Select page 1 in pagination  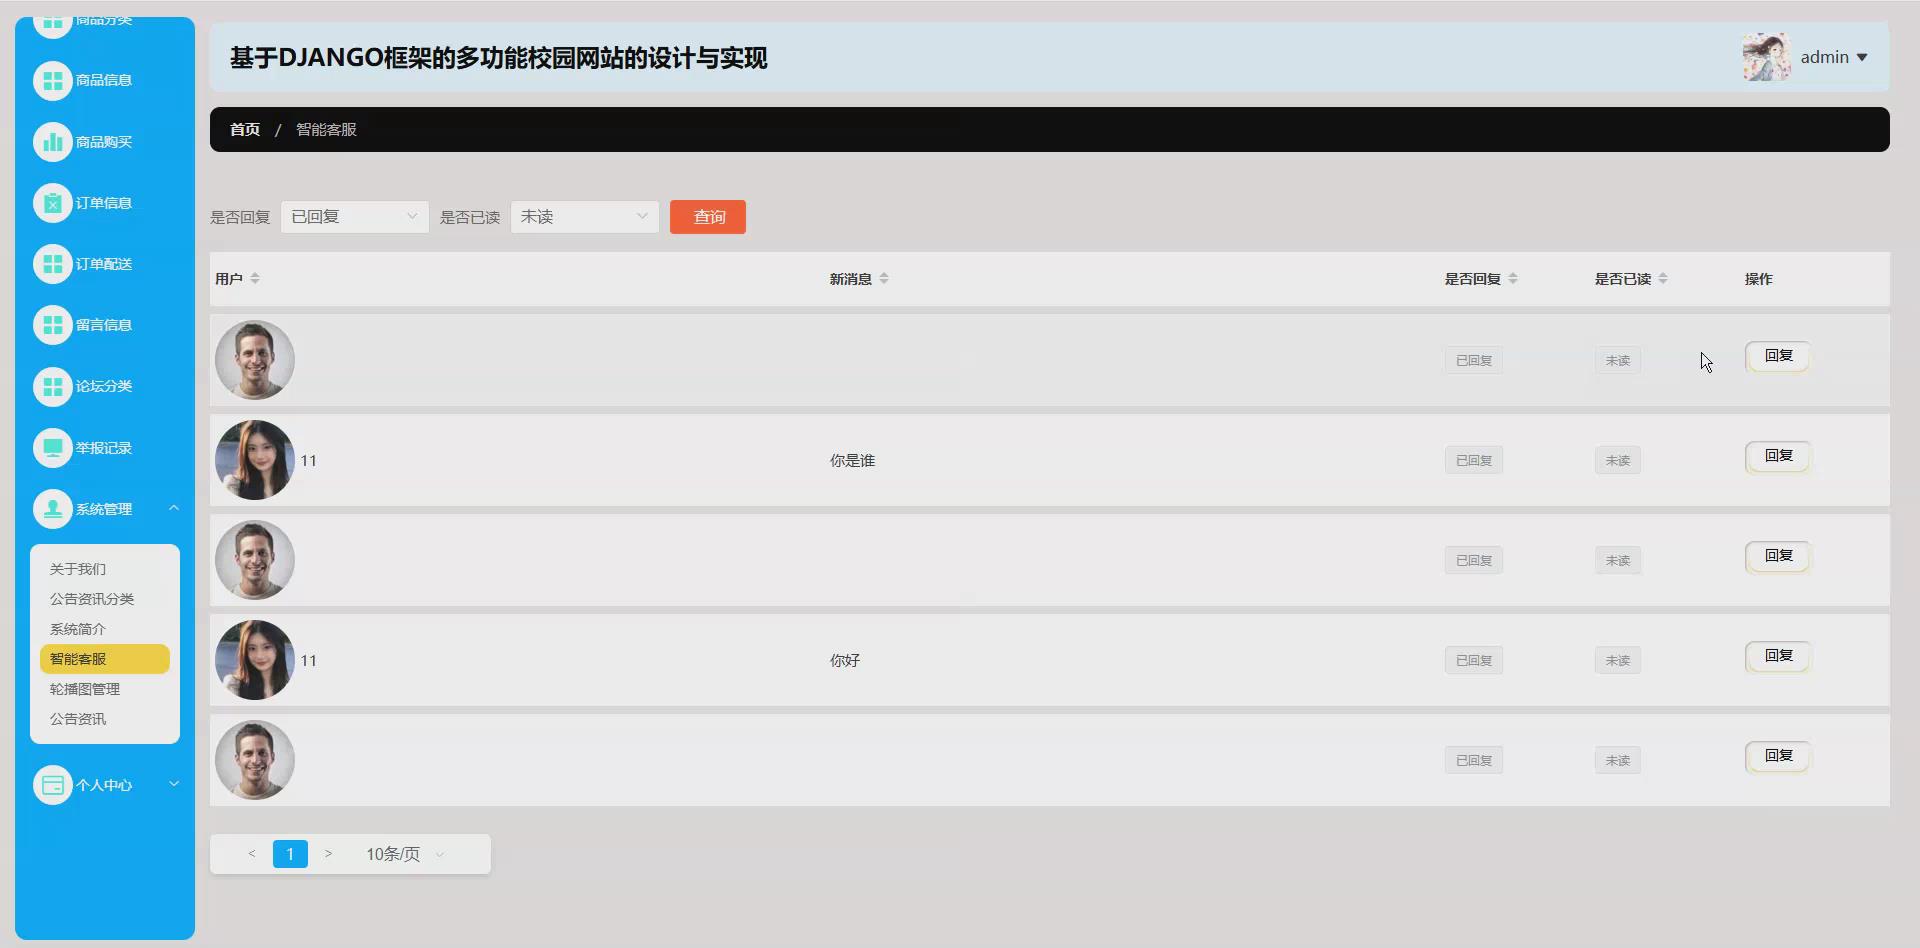pos(290,854)
